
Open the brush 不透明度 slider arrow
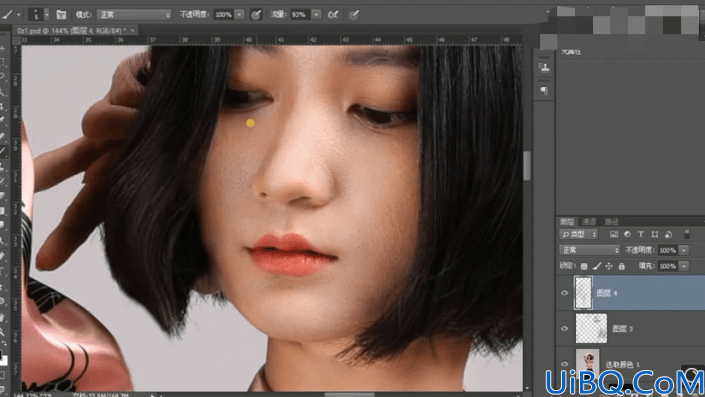coord(240,15)
